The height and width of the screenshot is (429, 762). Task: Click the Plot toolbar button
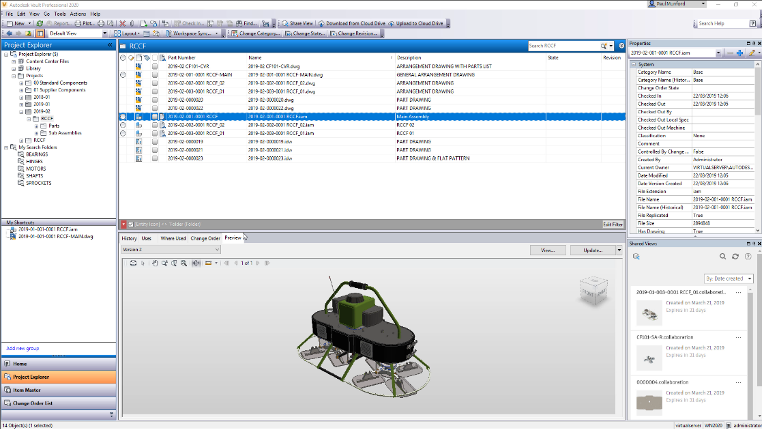(x=84, y=23)
